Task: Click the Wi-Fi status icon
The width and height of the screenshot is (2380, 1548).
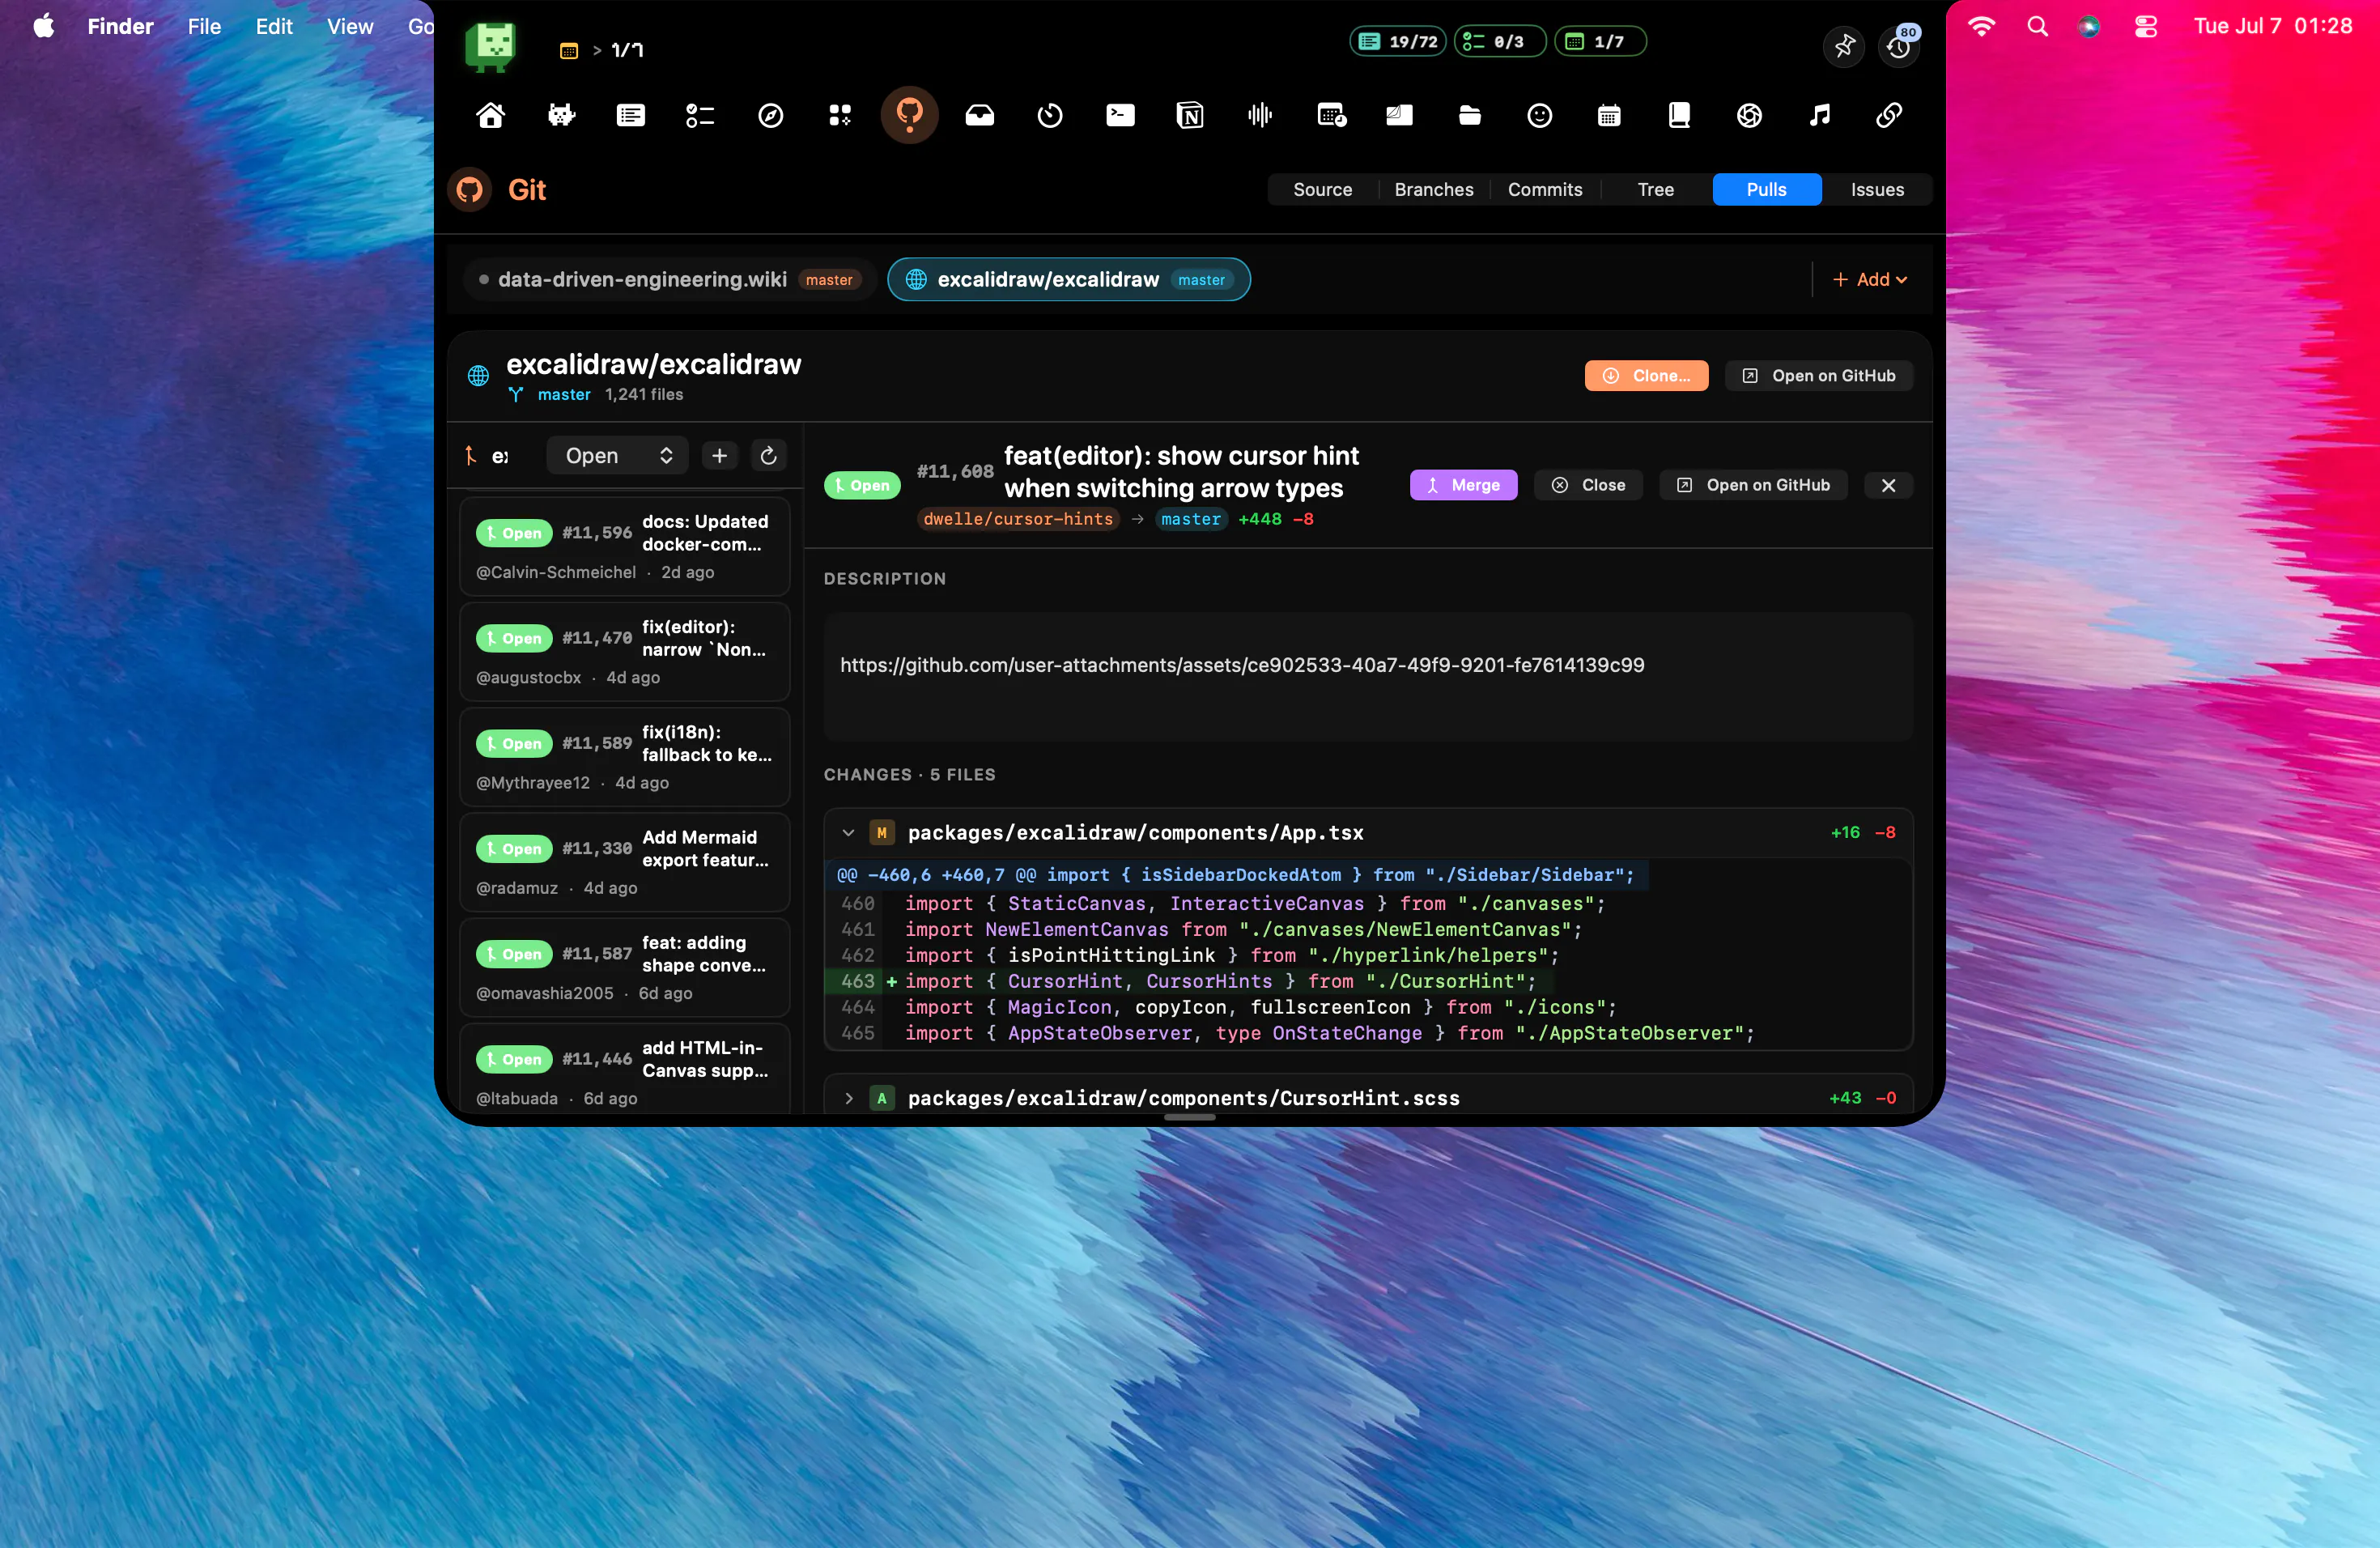Action: (1981, 26)
